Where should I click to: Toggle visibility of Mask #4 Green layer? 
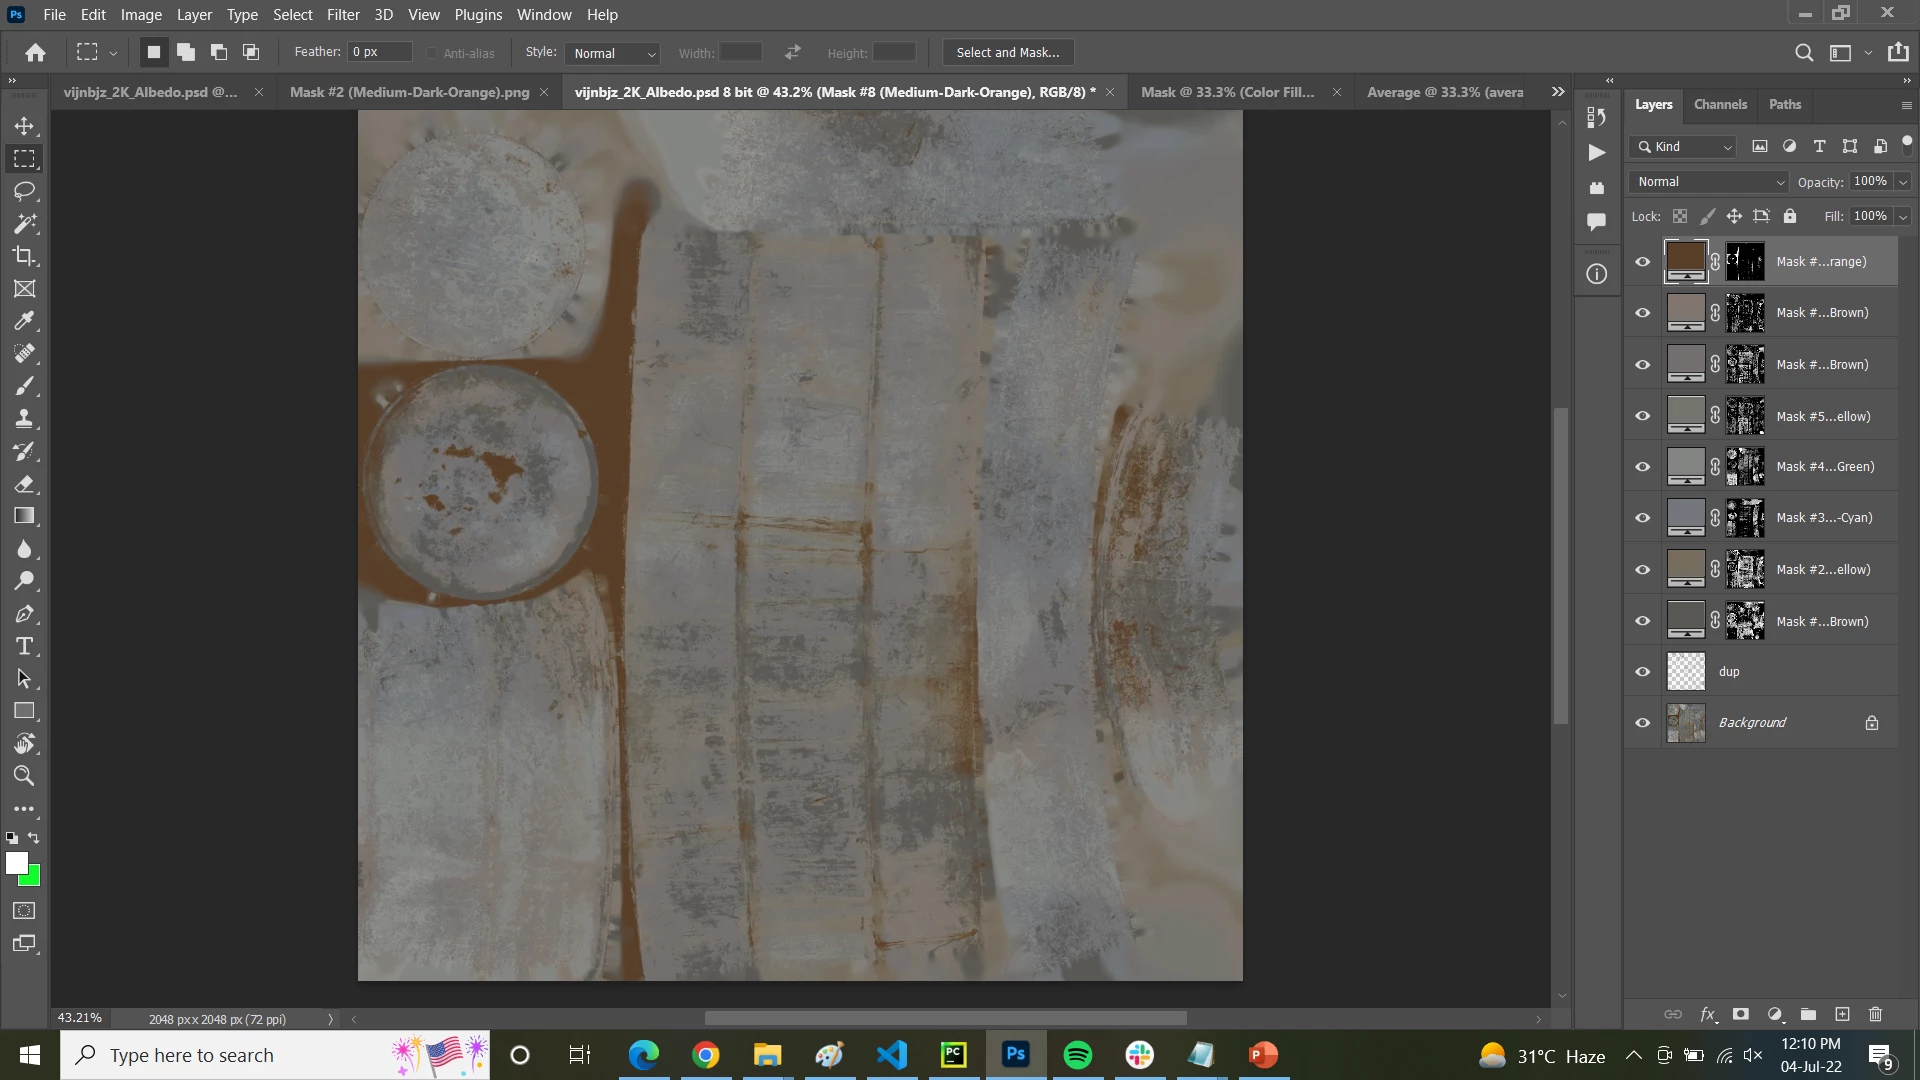[1642, 467]
